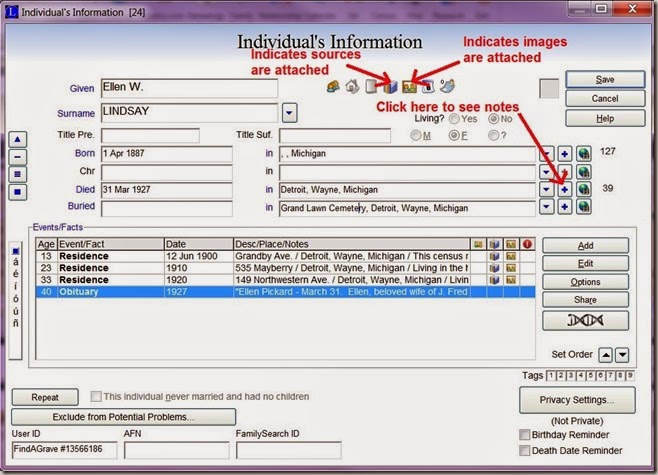Enable Birthday Reminder checkbox
The width and height of the screenshot is (658, 475).
(x=525, y=434)
